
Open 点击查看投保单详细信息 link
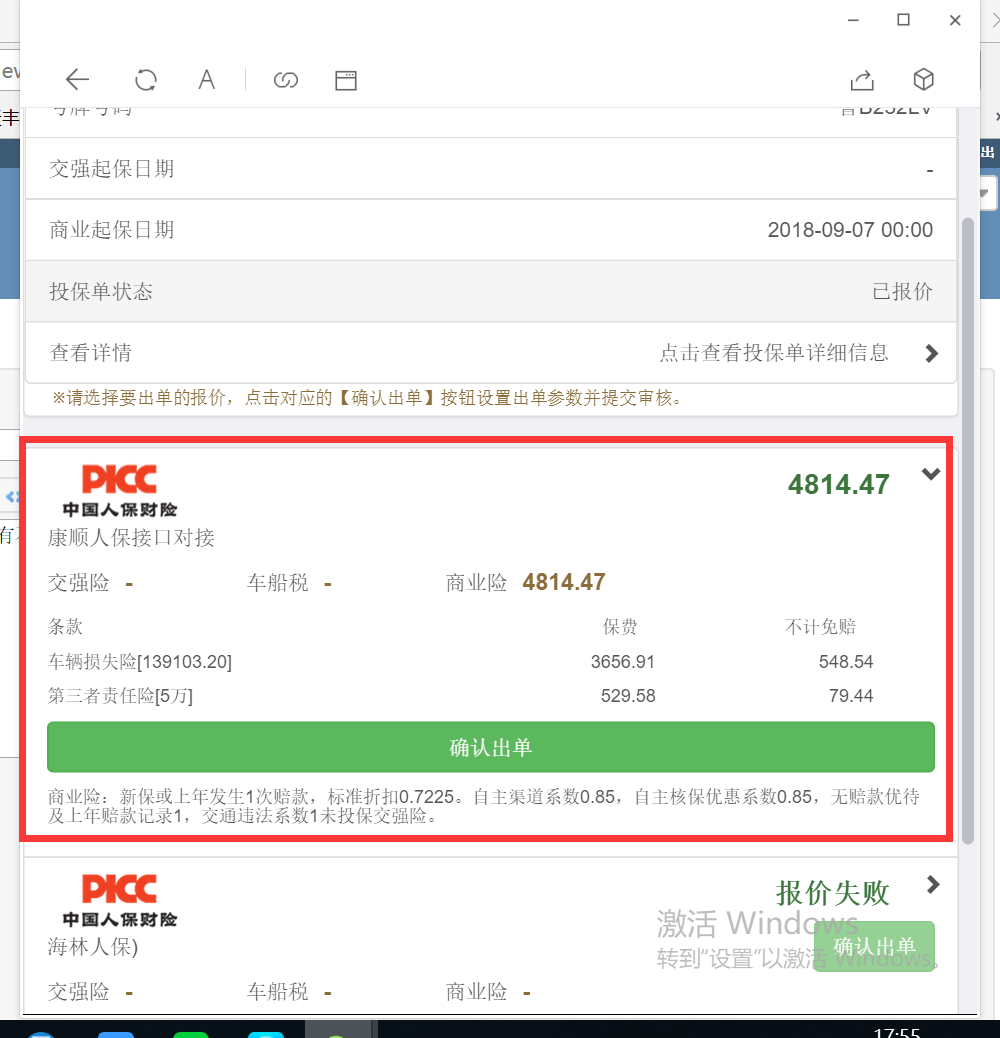tap(774, 353)
